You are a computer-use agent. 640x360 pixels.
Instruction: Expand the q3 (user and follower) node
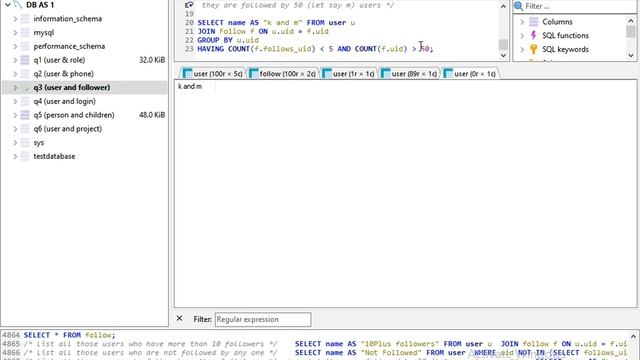pos(15,88)
